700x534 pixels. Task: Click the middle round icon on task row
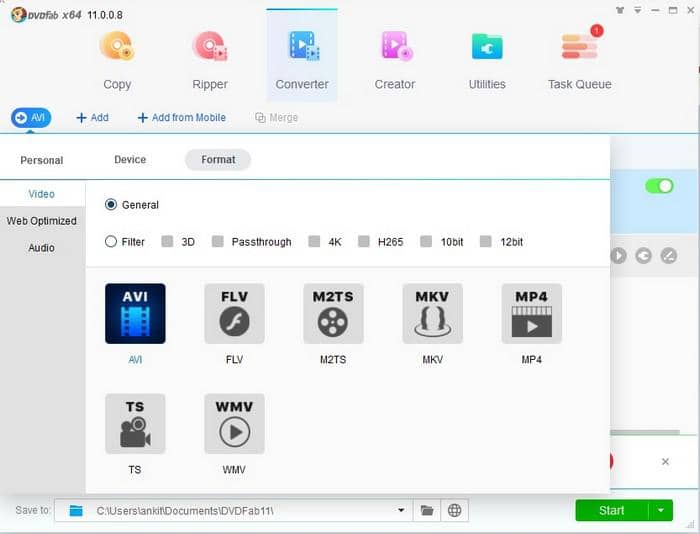[643, 256]
